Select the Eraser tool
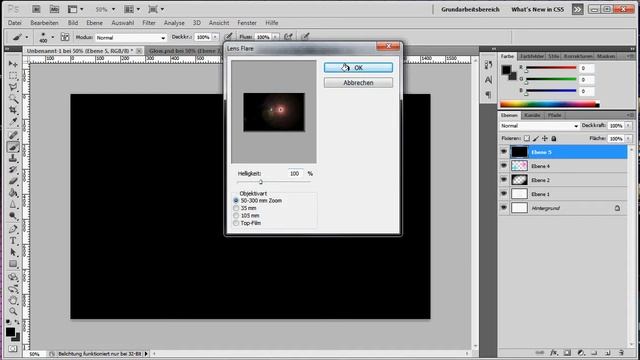Image resolution: width=640 pixels, height=360 pixels. click(13, 181)
